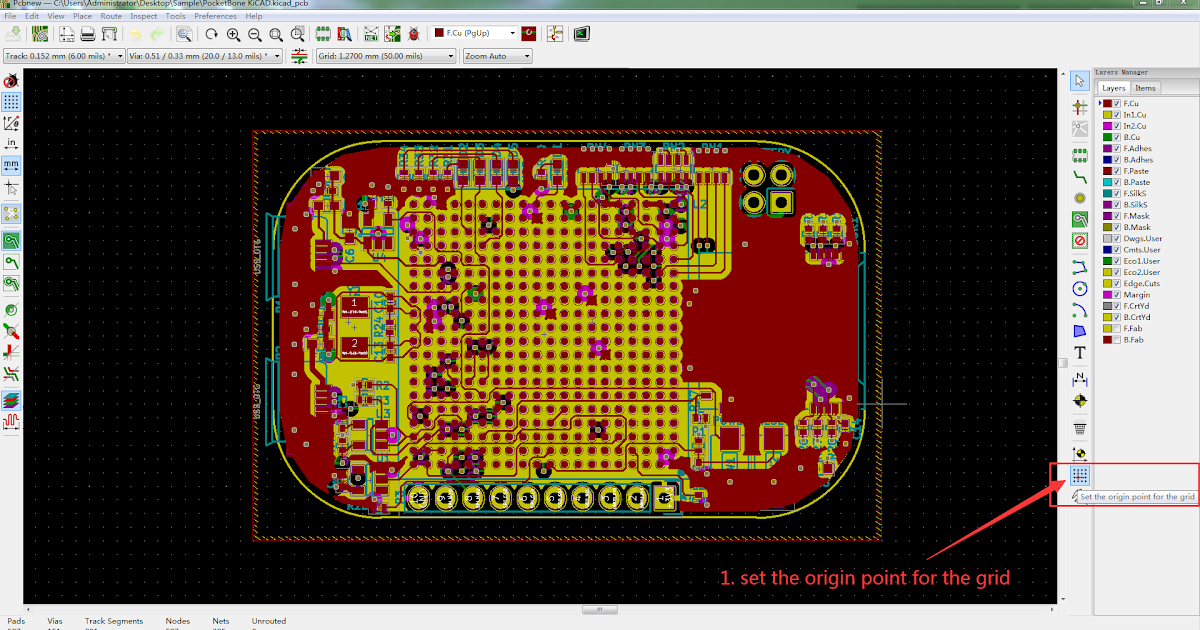Uncheck the Edge.Cuts layer visibility checkbox
The height and width of the screenshot is (630, 1200).
pos(1117,283)
